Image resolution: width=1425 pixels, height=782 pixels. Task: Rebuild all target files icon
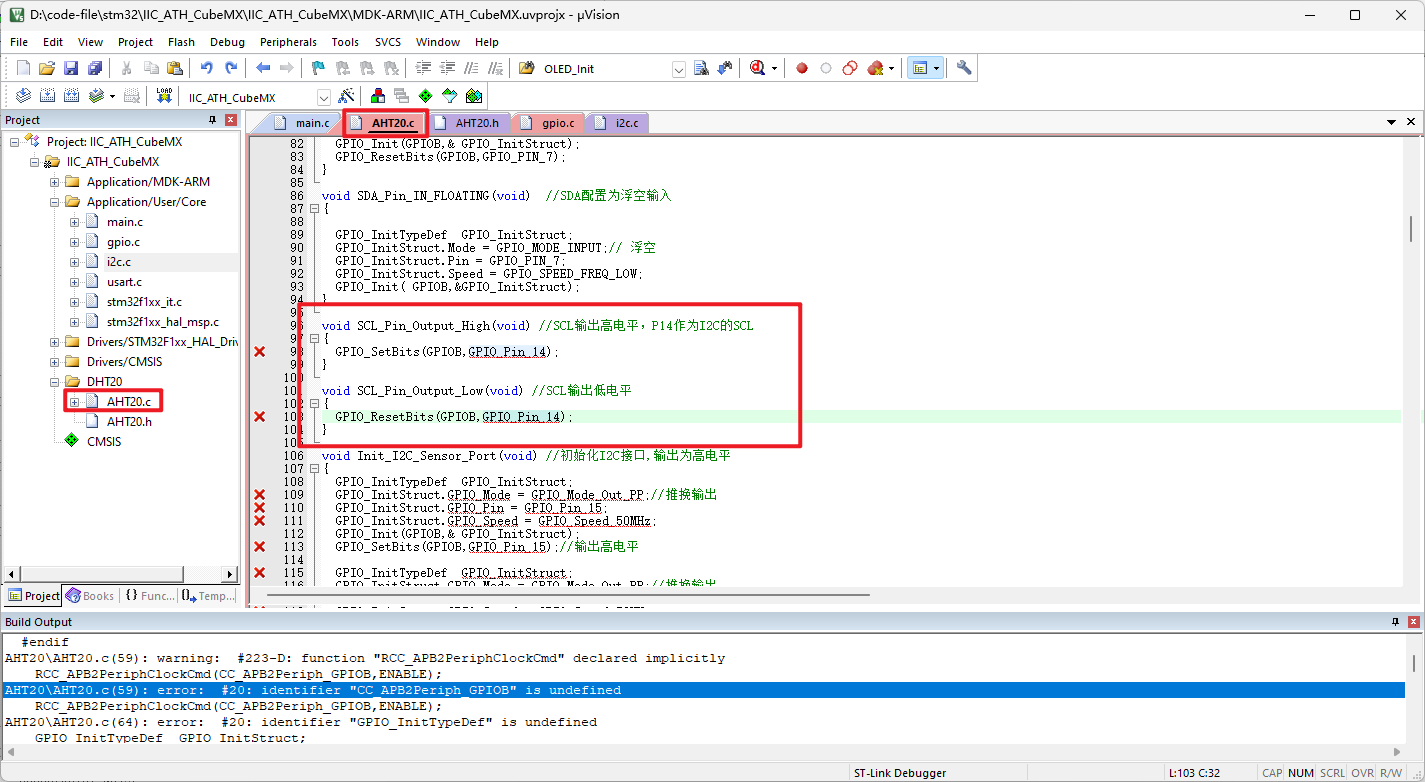click(x=71, y=96)
